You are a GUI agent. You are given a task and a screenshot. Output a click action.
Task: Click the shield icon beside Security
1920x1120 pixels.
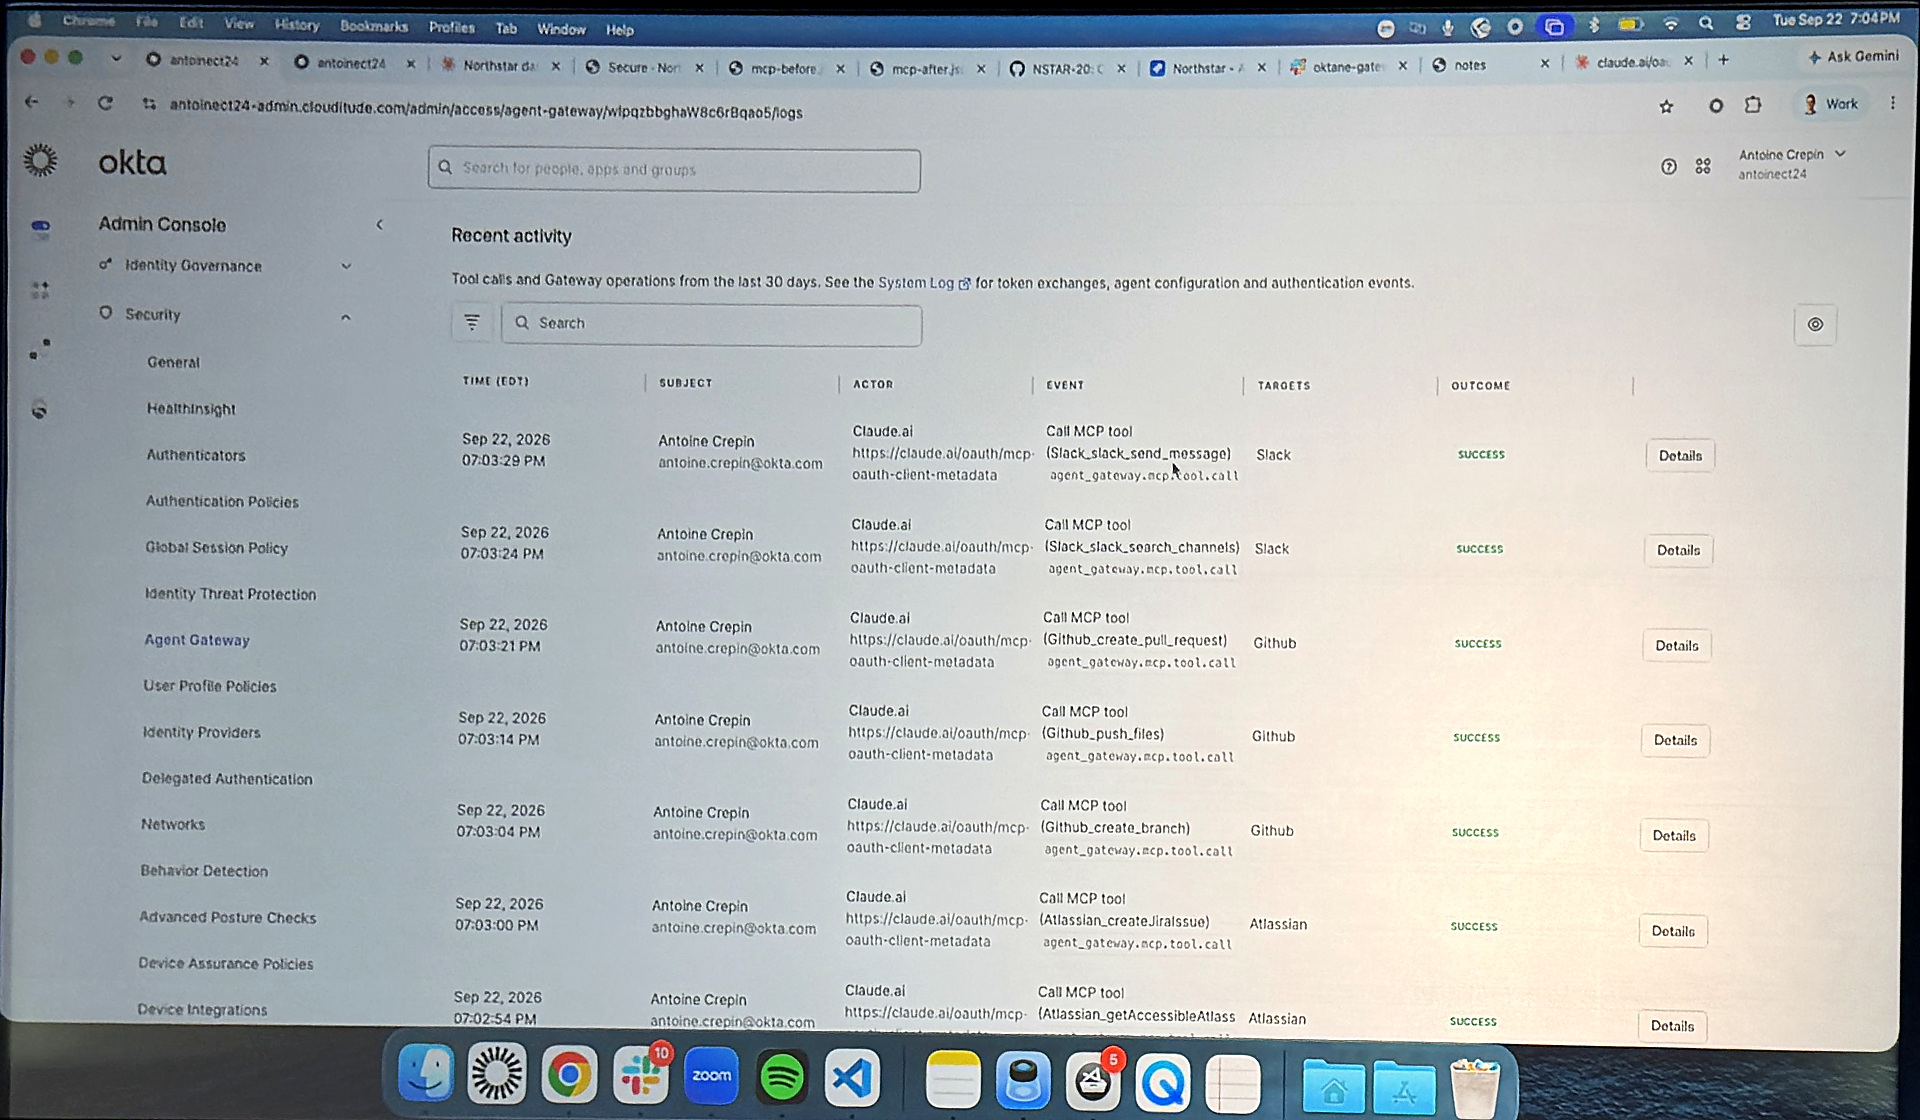[x=105, y=313]
